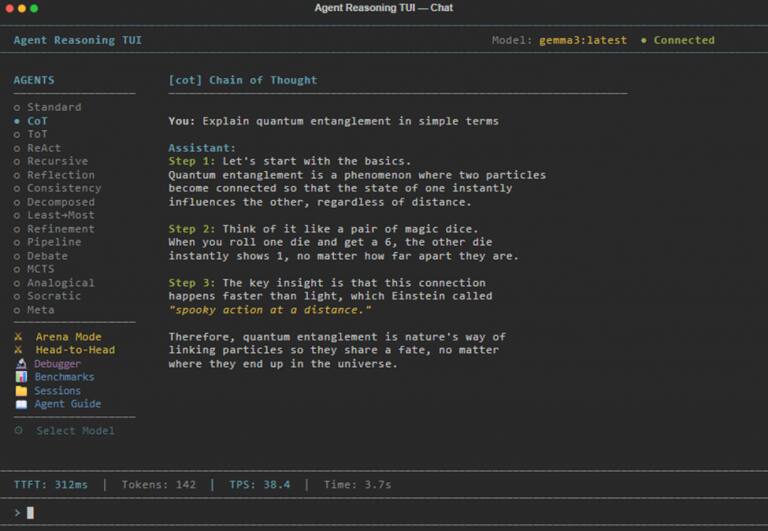This screenshot has width=768, height=531.
Task: Open Select Model chooser
Action: [x=75, y=431]
